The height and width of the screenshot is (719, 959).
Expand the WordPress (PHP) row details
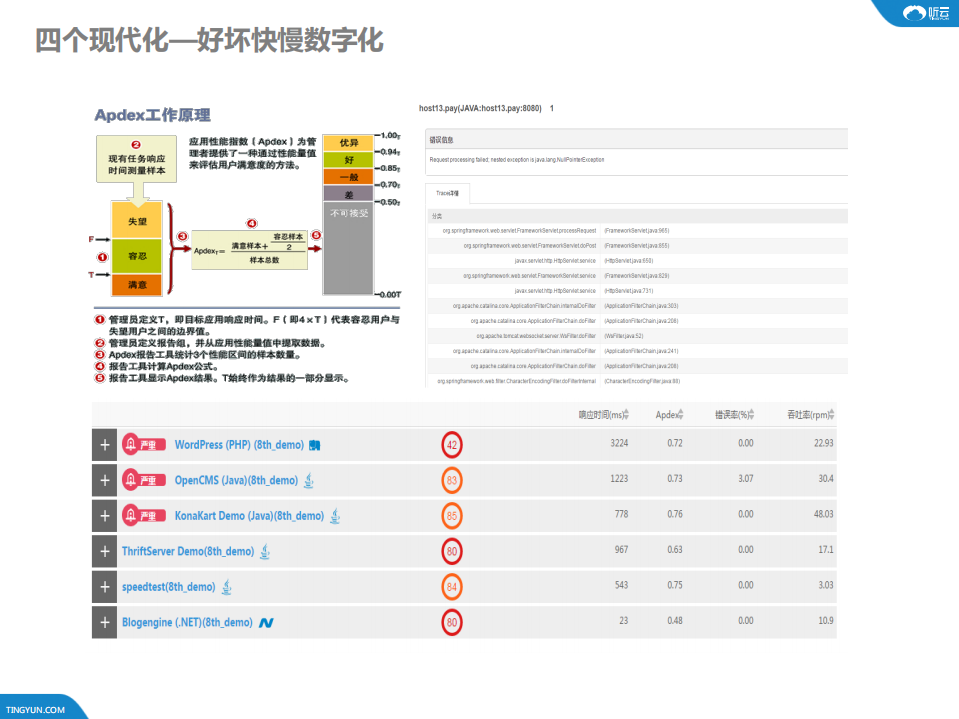[x=104, y=444]
